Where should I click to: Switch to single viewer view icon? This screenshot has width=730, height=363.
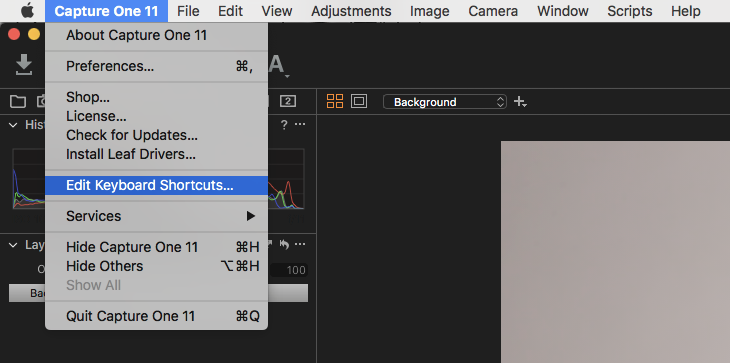coord(359,101)
